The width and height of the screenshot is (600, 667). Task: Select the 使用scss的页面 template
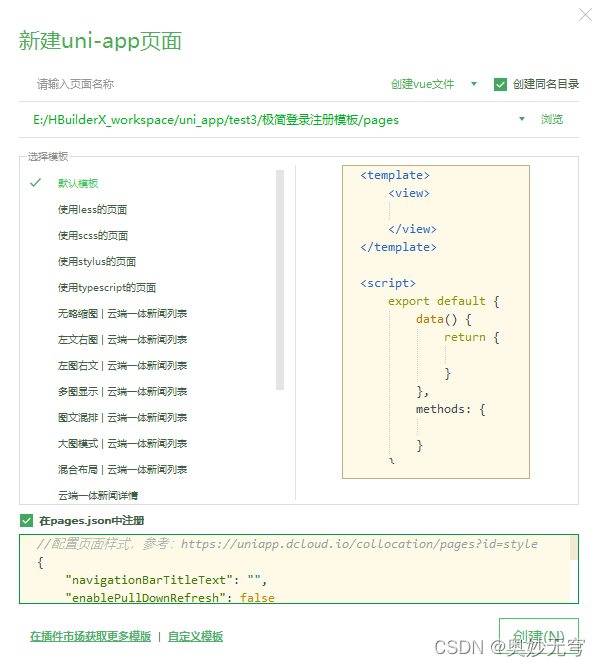(x=93, y=235)
